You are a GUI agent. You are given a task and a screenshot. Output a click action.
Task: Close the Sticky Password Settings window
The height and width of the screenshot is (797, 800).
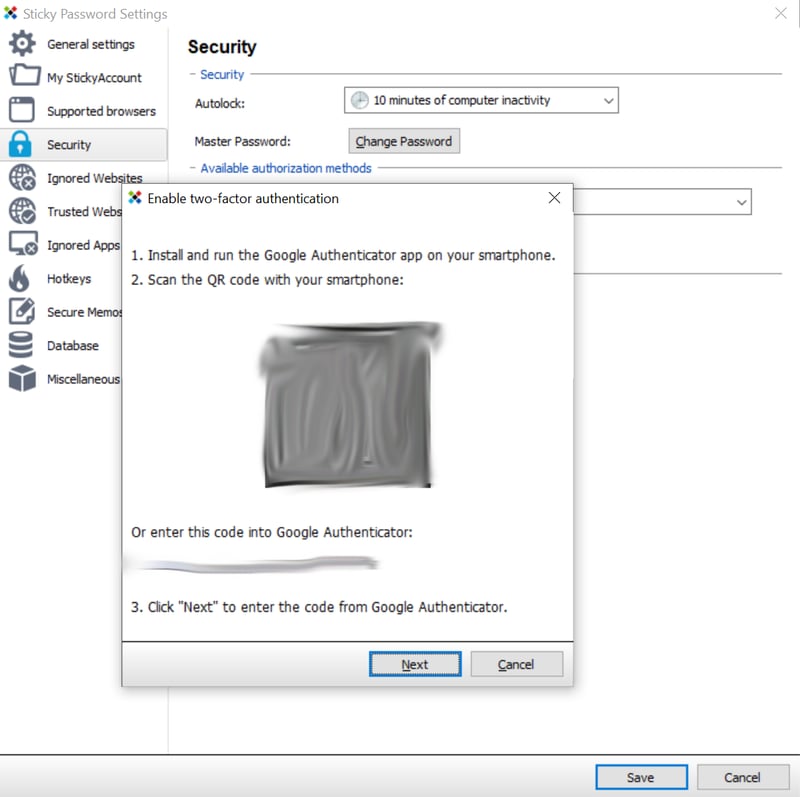click(781, 13)
